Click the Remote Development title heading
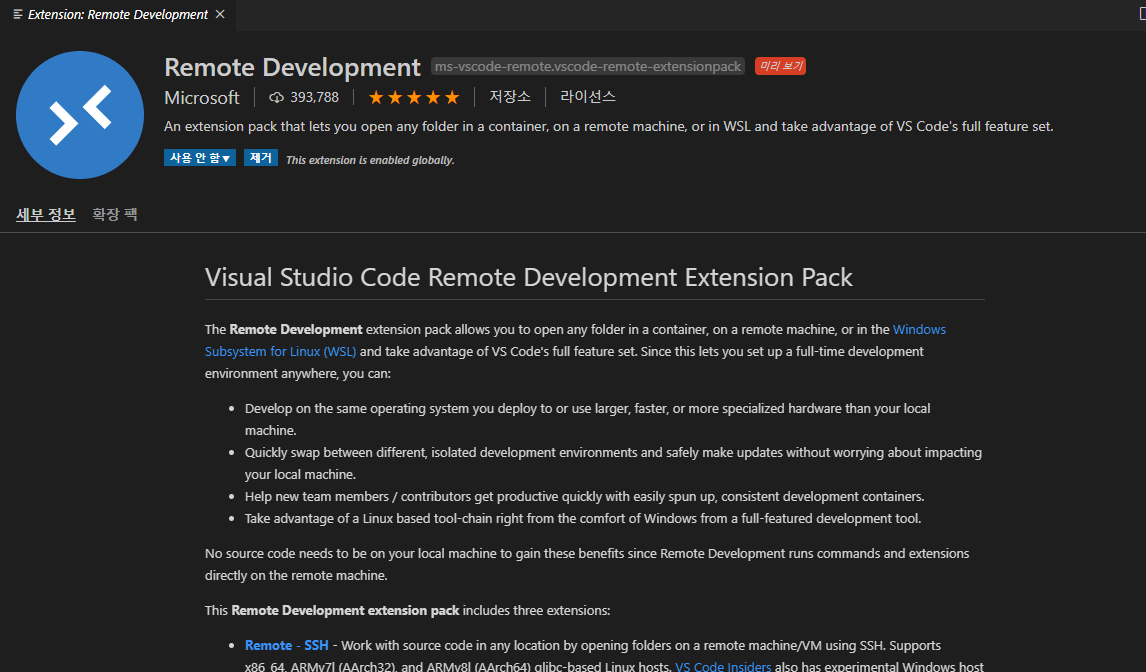This screenshot has height=672, width=1146. click(x=292, y=67)
